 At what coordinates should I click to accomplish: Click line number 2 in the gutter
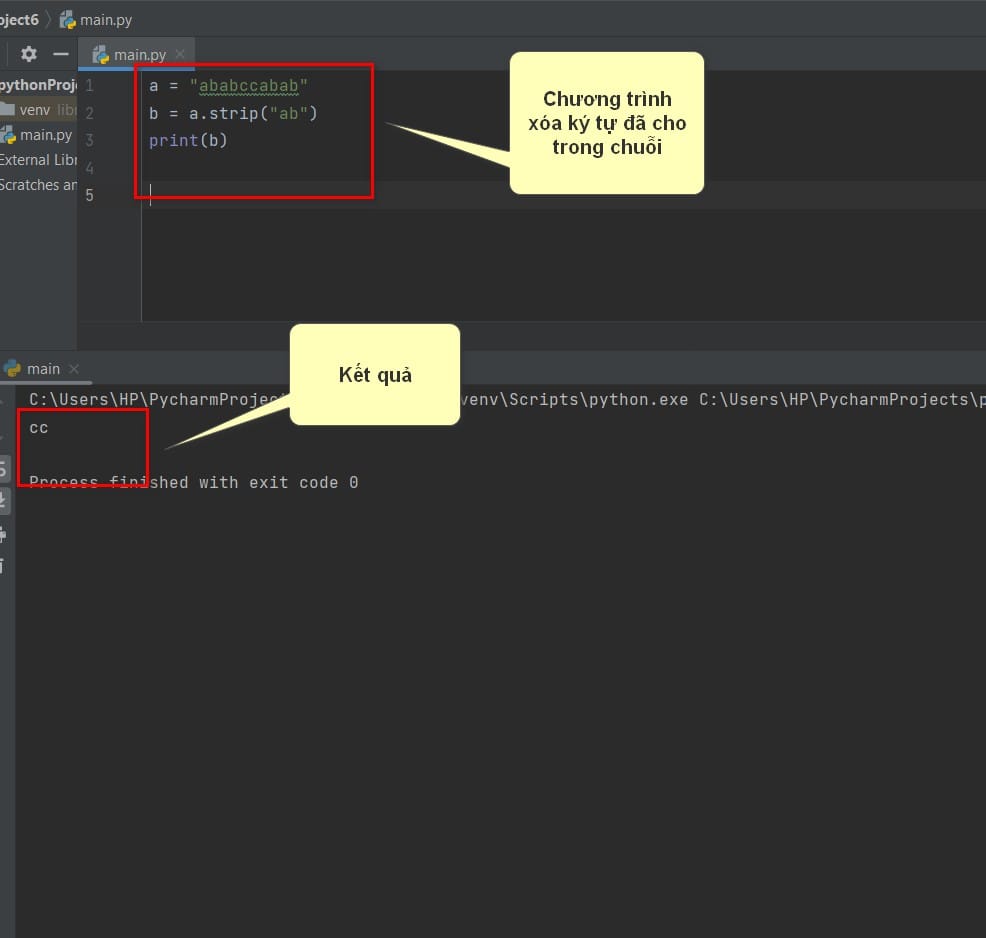coord(90,113)
